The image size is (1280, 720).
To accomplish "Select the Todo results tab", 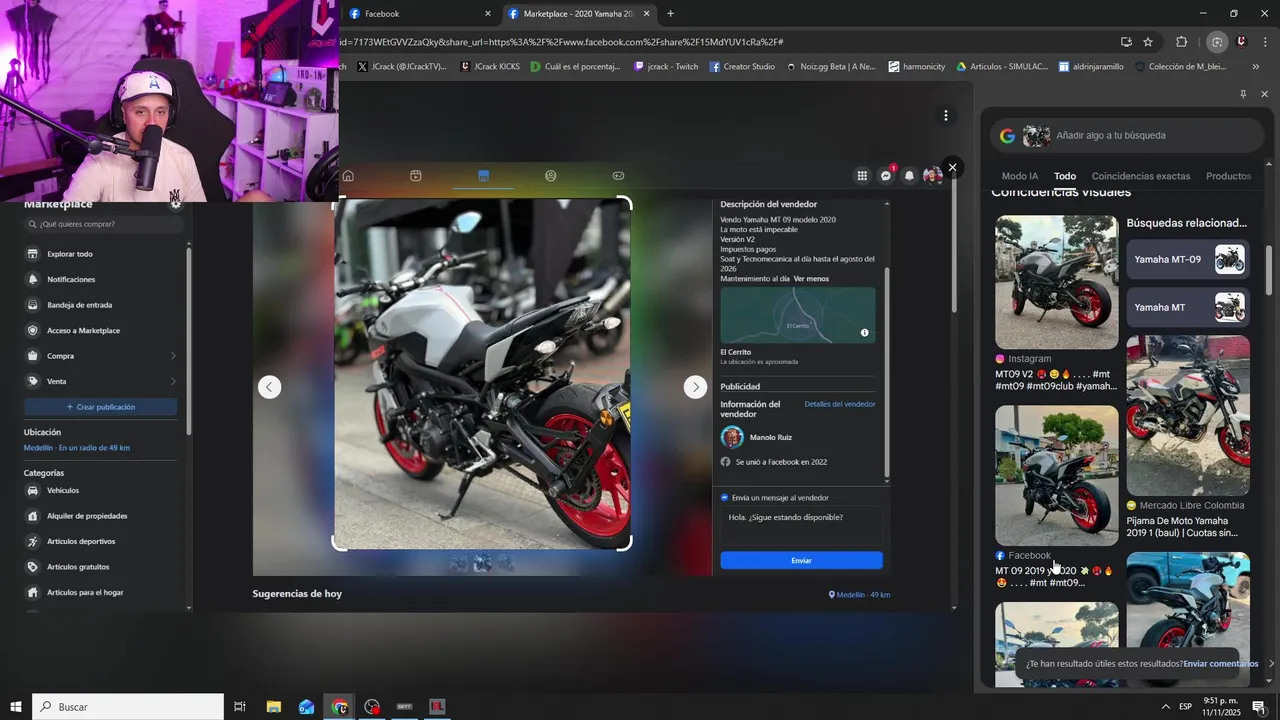I will tap(1065, 176).
